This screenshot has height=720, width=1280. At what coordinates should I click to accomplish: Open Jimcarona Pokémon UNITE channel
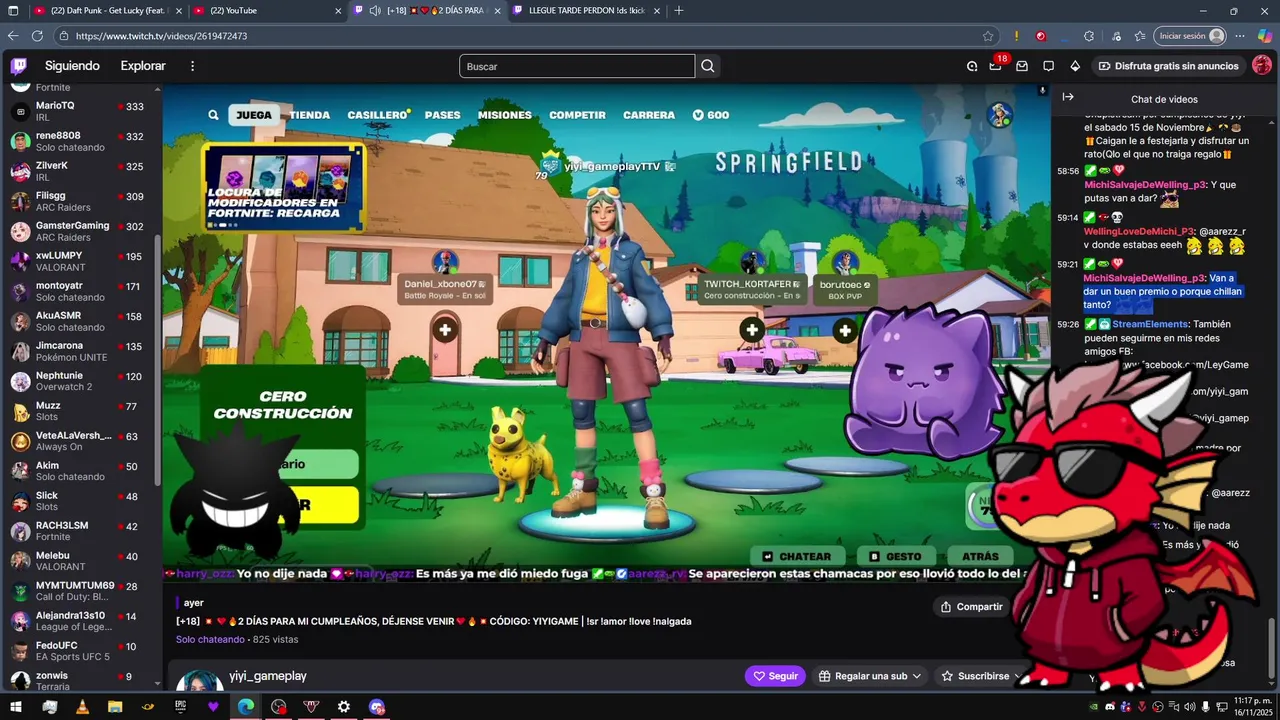(80, 351)
